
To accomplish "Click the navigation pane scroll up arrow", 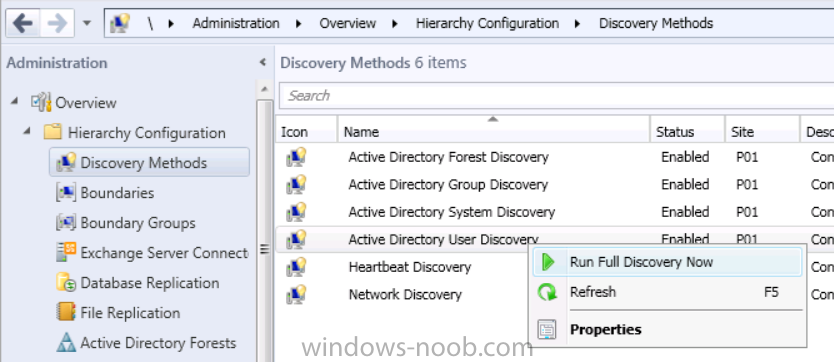I will [x=264, y=89].
